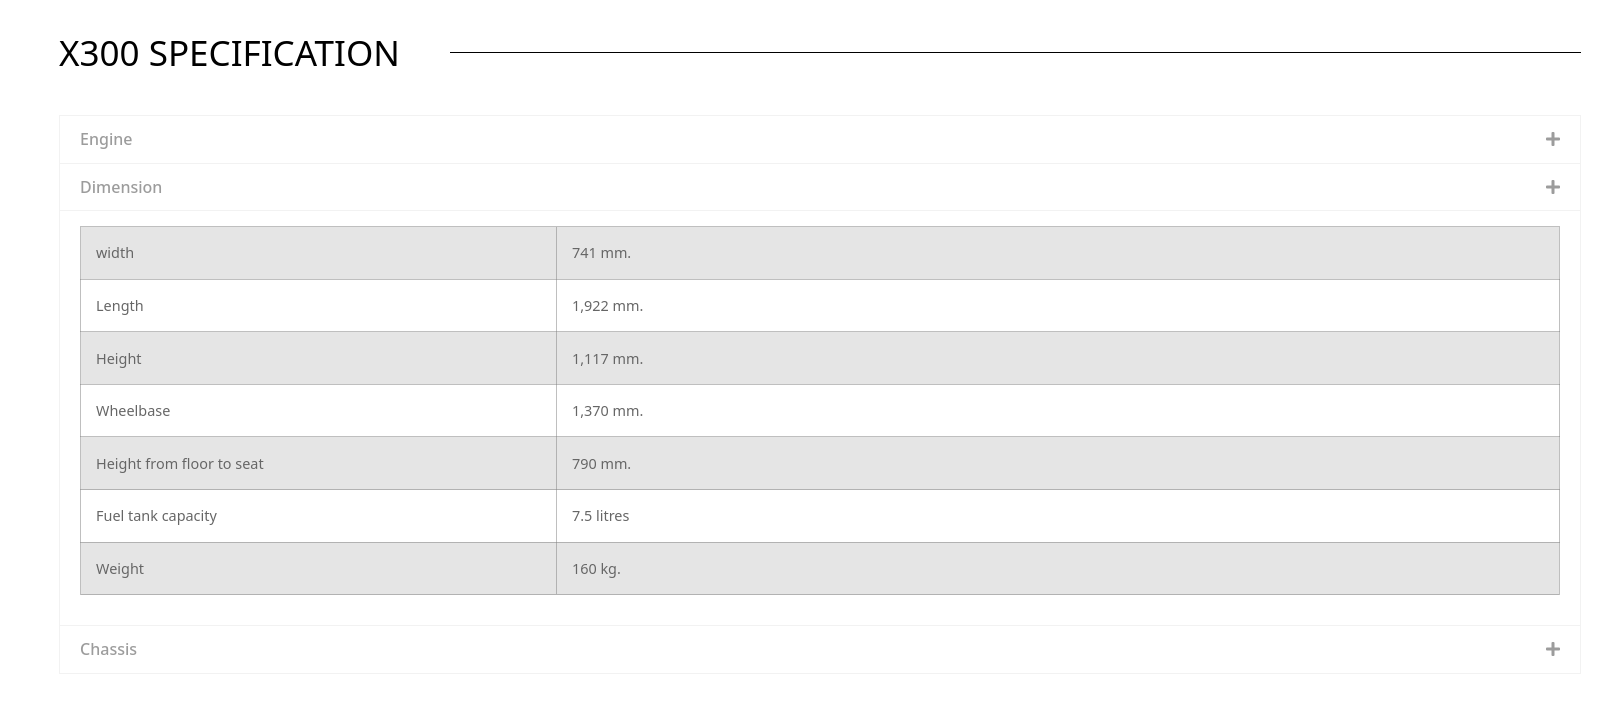
Task: Open the Chassis accordion header
Action: tap(108, 649)
